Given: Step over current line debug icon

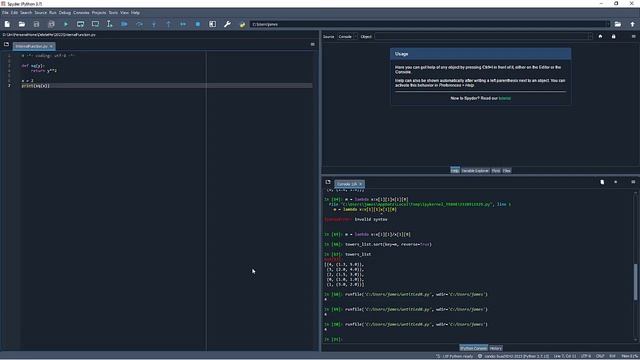Looking at the screenshot, I should (x=139, y=24).
